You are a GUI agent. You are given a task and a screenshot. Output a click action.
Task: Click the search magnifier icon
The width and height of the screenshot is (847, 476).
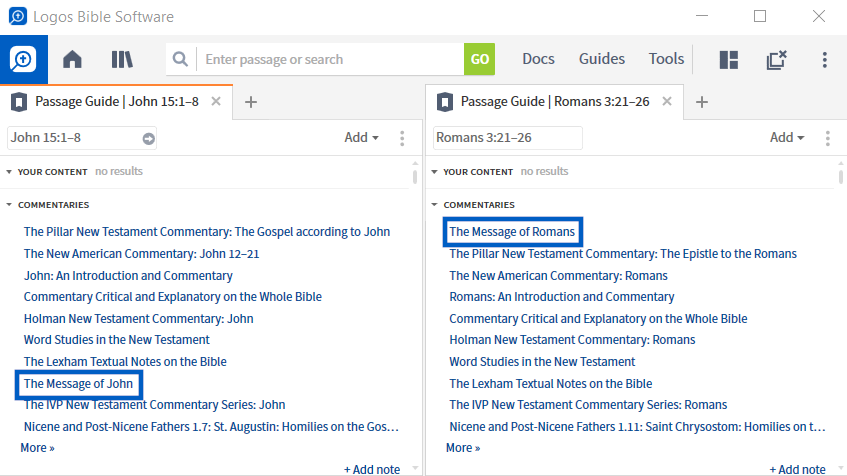pyautogui.click(x=180, y=59)
